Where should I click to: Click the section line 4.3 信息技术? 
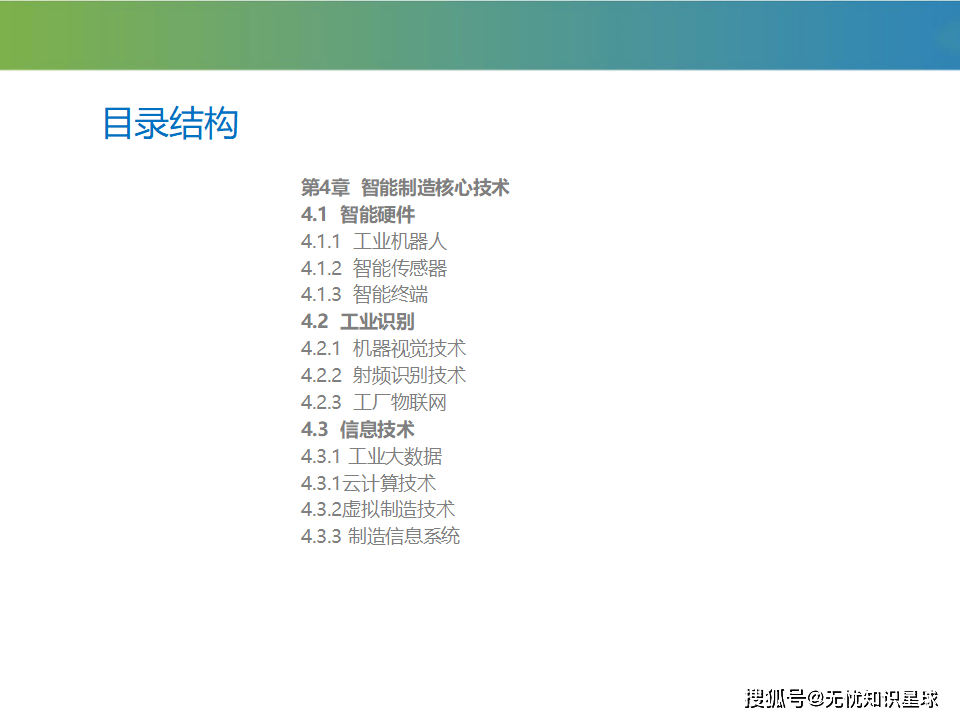(x=358, y=429)
